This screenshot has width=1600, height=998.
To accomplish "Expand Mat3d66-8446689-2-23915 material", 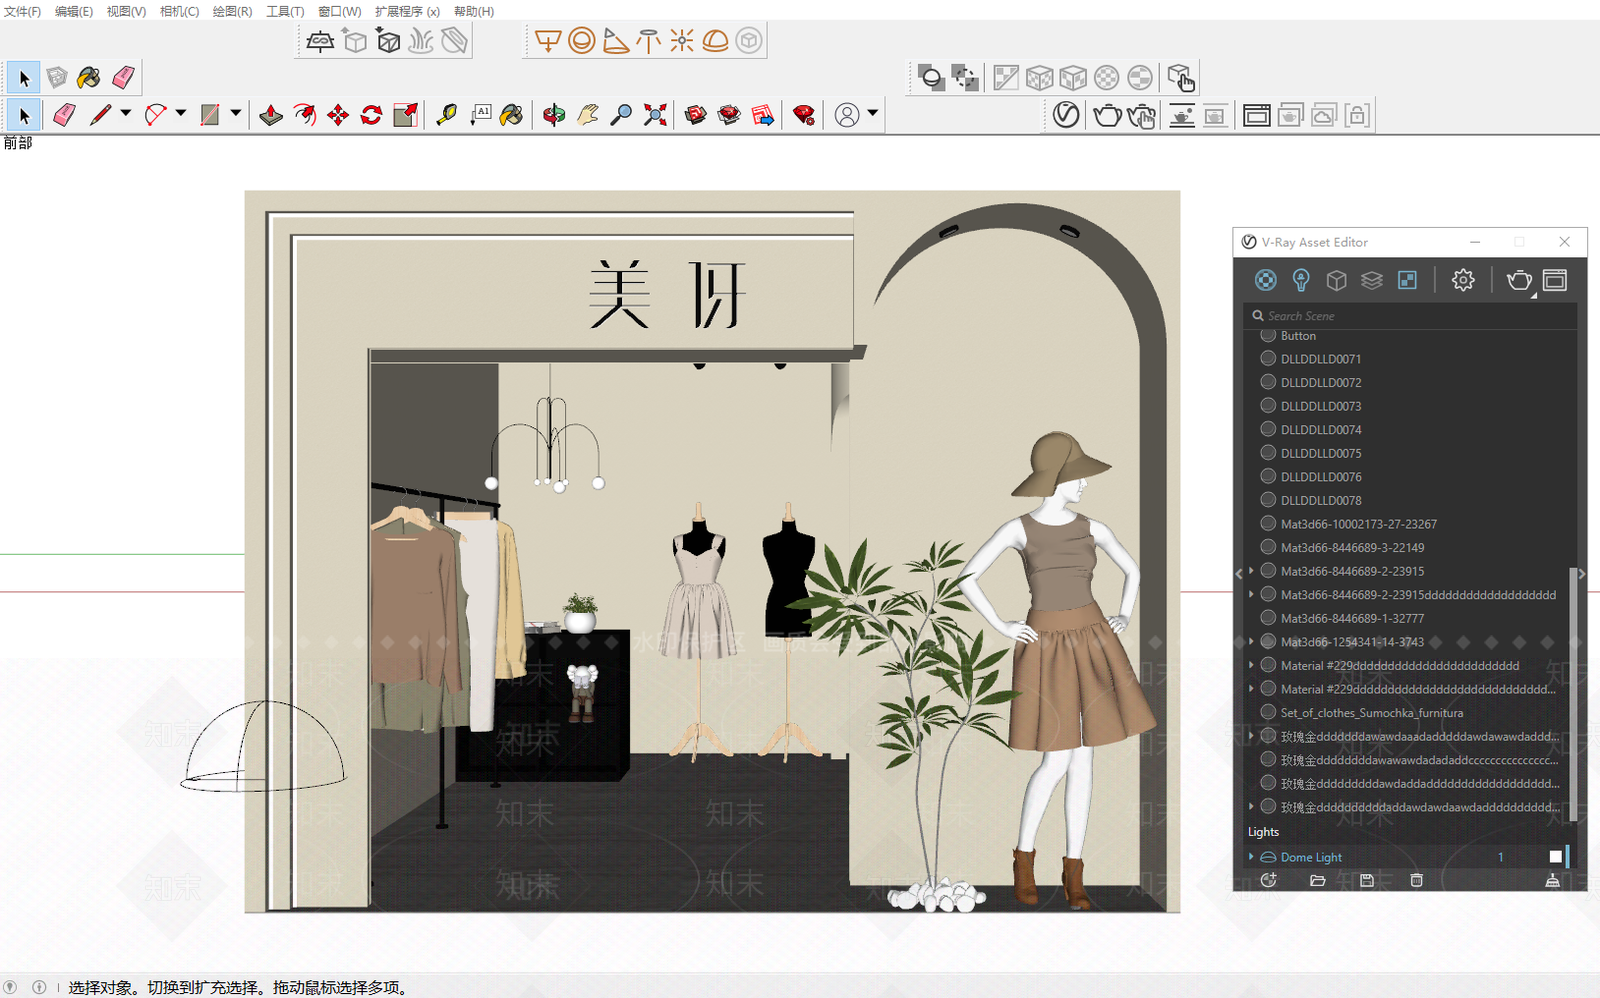I will pyautogui.click(x=1251, y=571).
